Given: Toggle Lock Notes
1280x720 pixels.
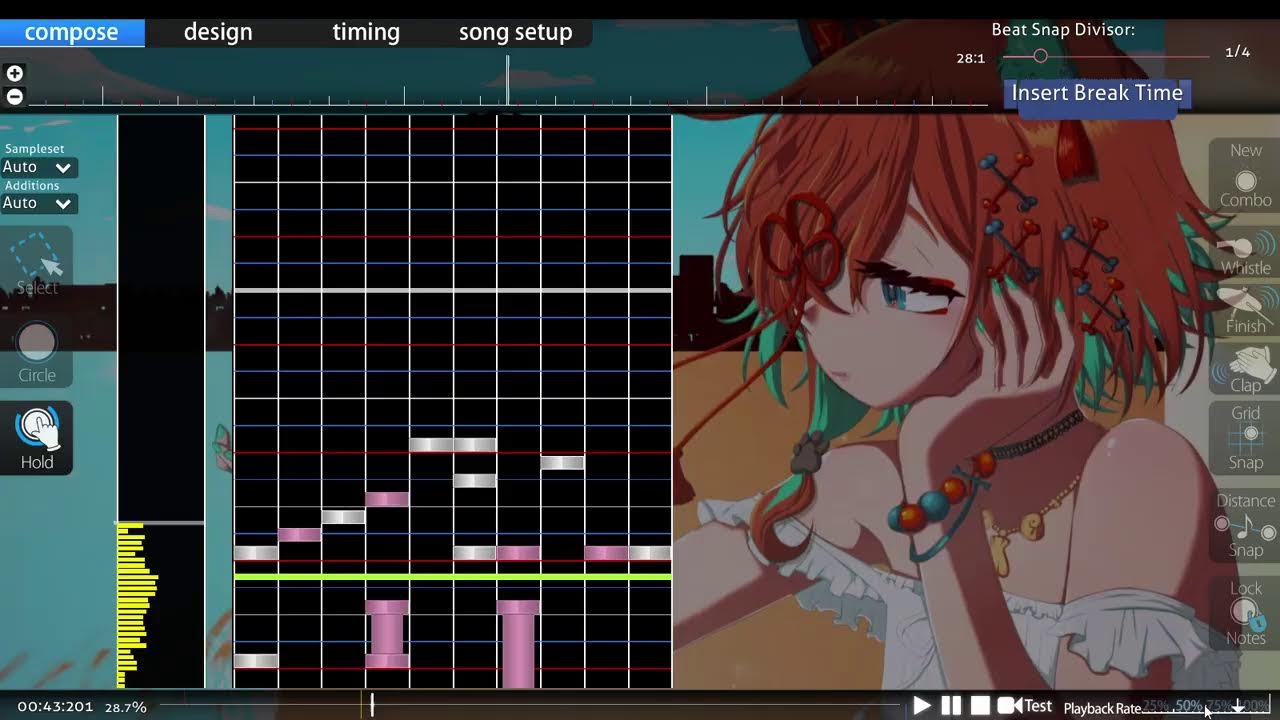Looking at the screenshot, I should pos(1245,612).
